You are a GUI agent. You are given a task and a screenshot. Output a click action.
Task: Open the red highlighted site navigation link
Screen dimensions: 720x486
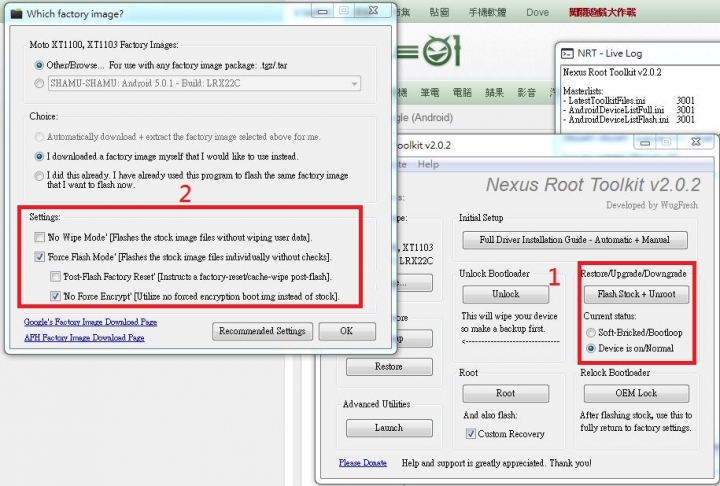pos(602,12)
